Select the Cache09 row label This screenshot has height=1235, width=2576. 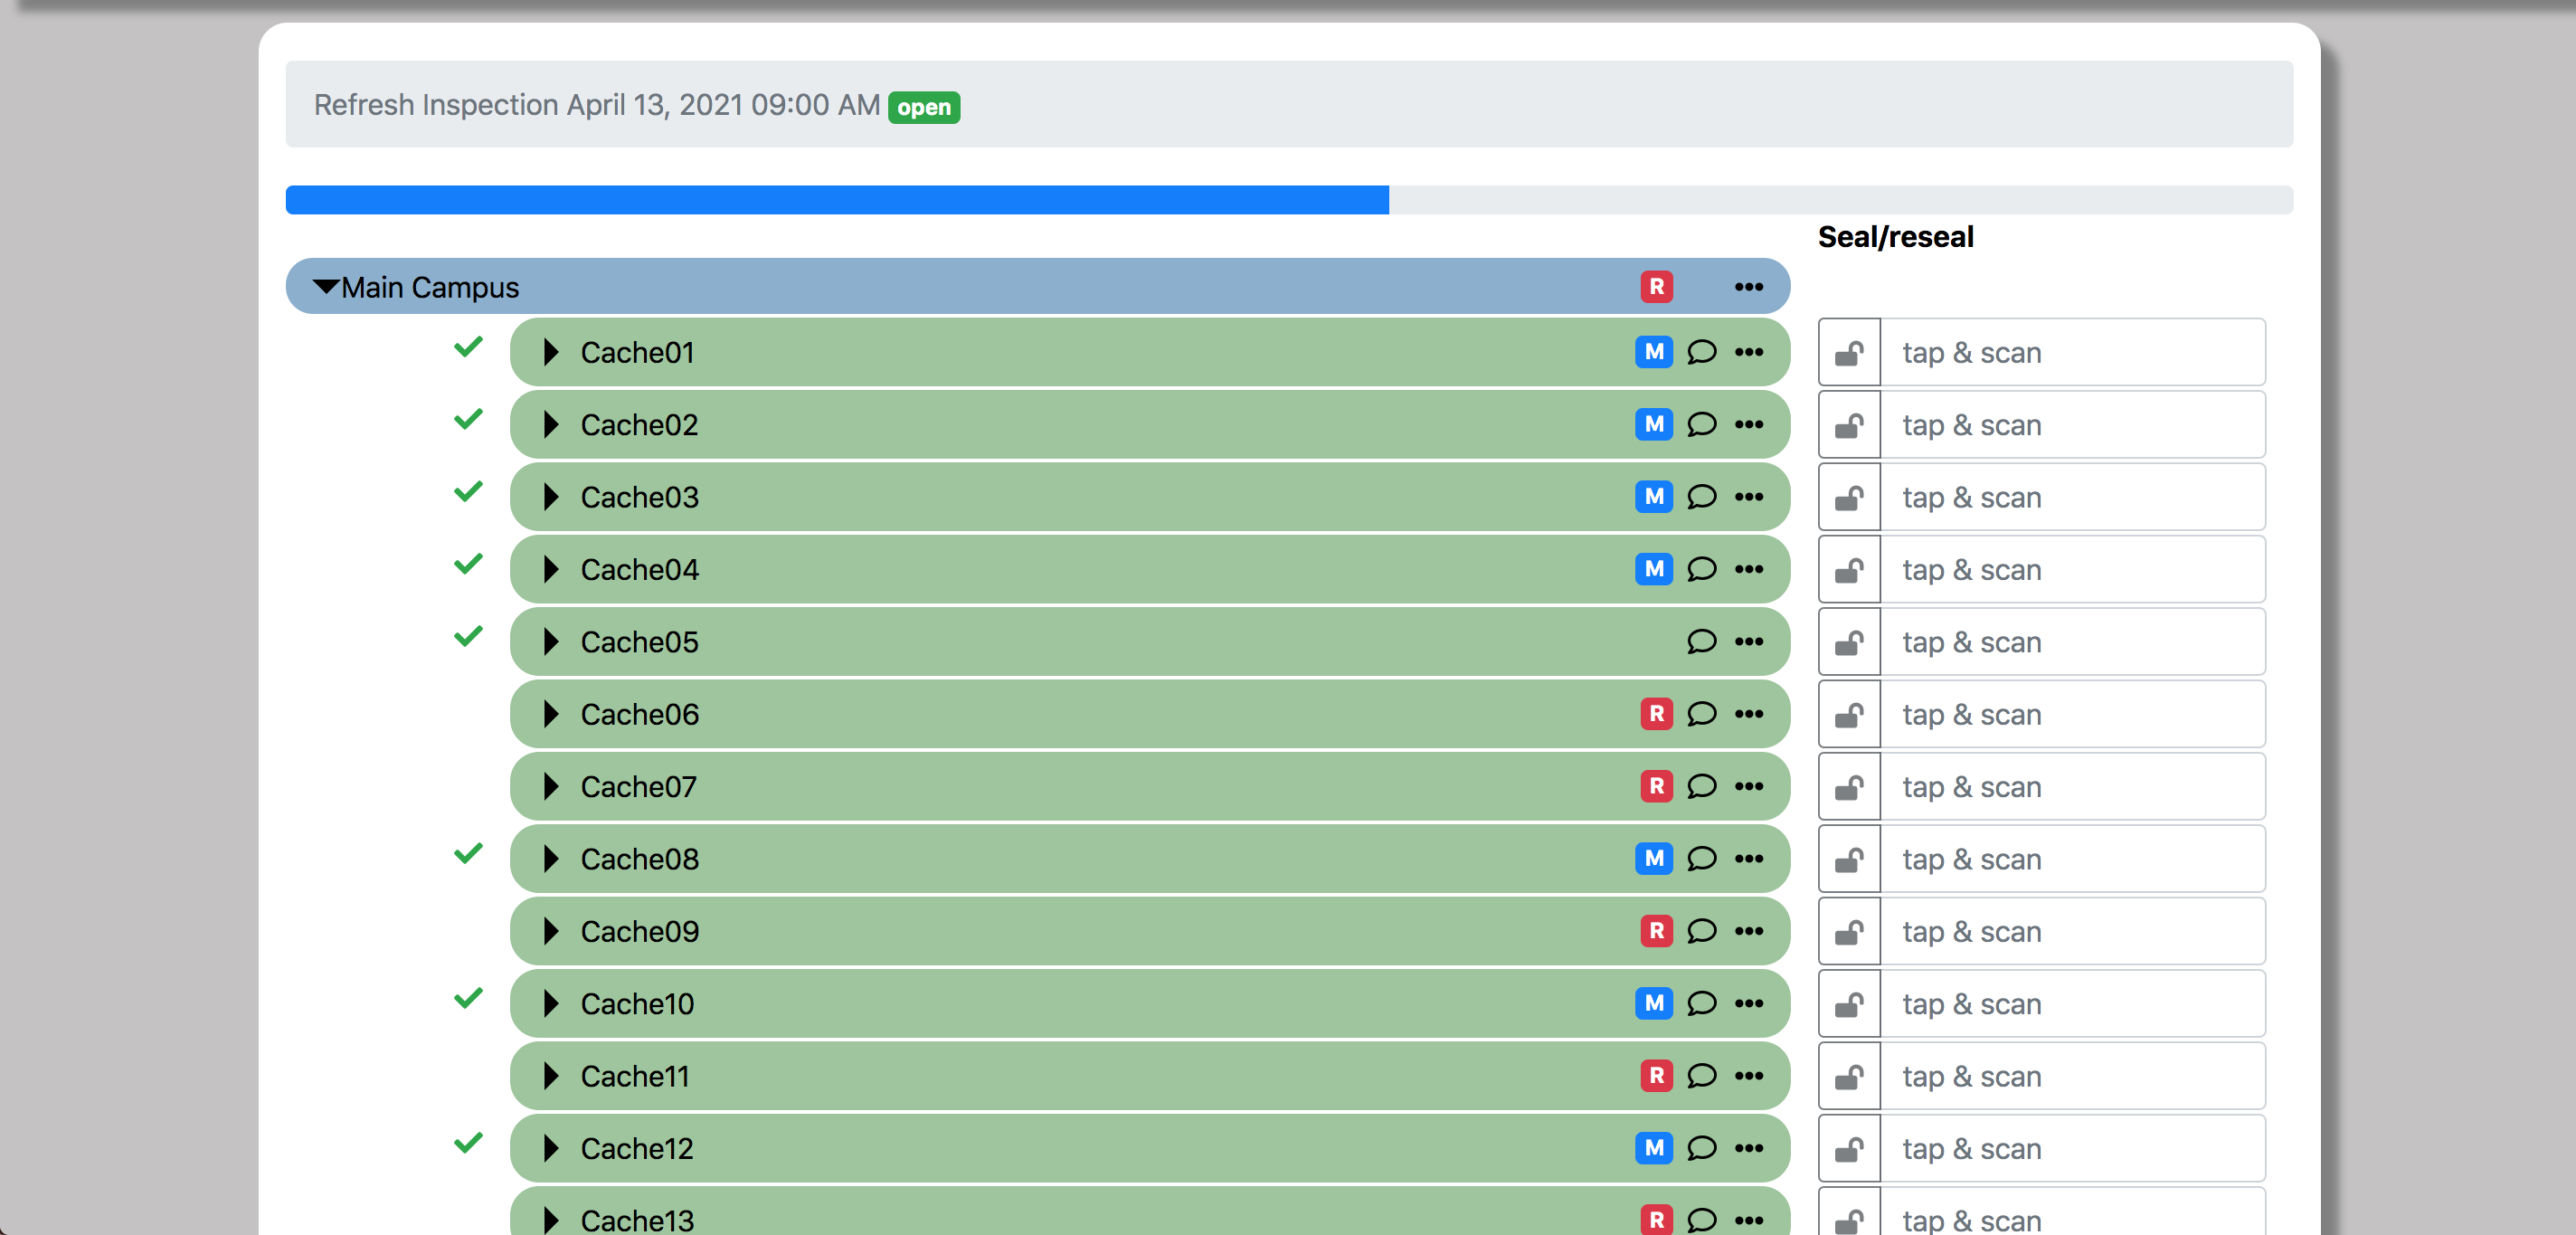[640, 931]
